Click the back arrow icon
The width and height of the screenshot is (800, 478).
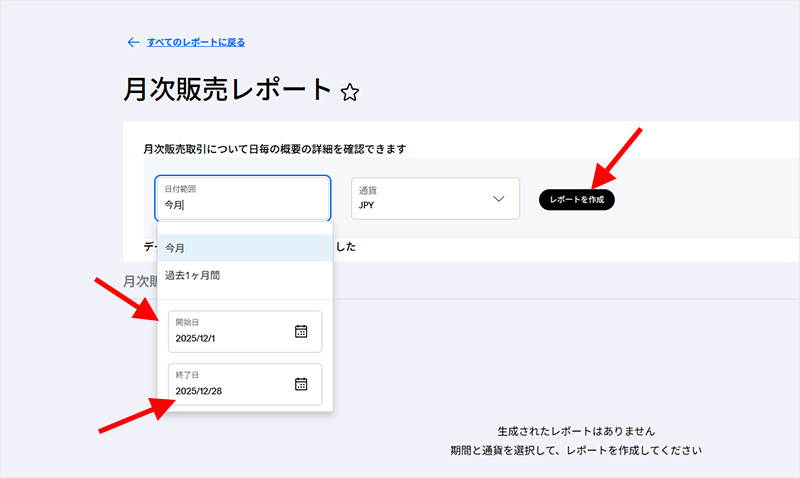tap(133, 42)
